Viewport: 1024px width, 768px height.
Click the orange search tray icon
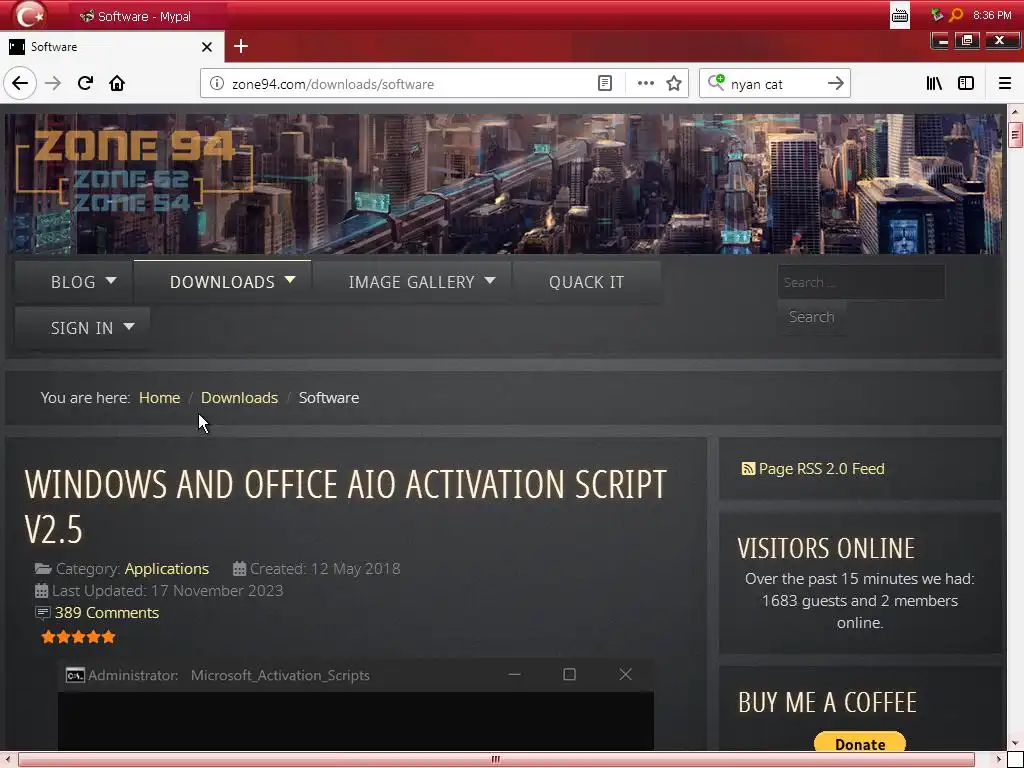tap(956, 14)
